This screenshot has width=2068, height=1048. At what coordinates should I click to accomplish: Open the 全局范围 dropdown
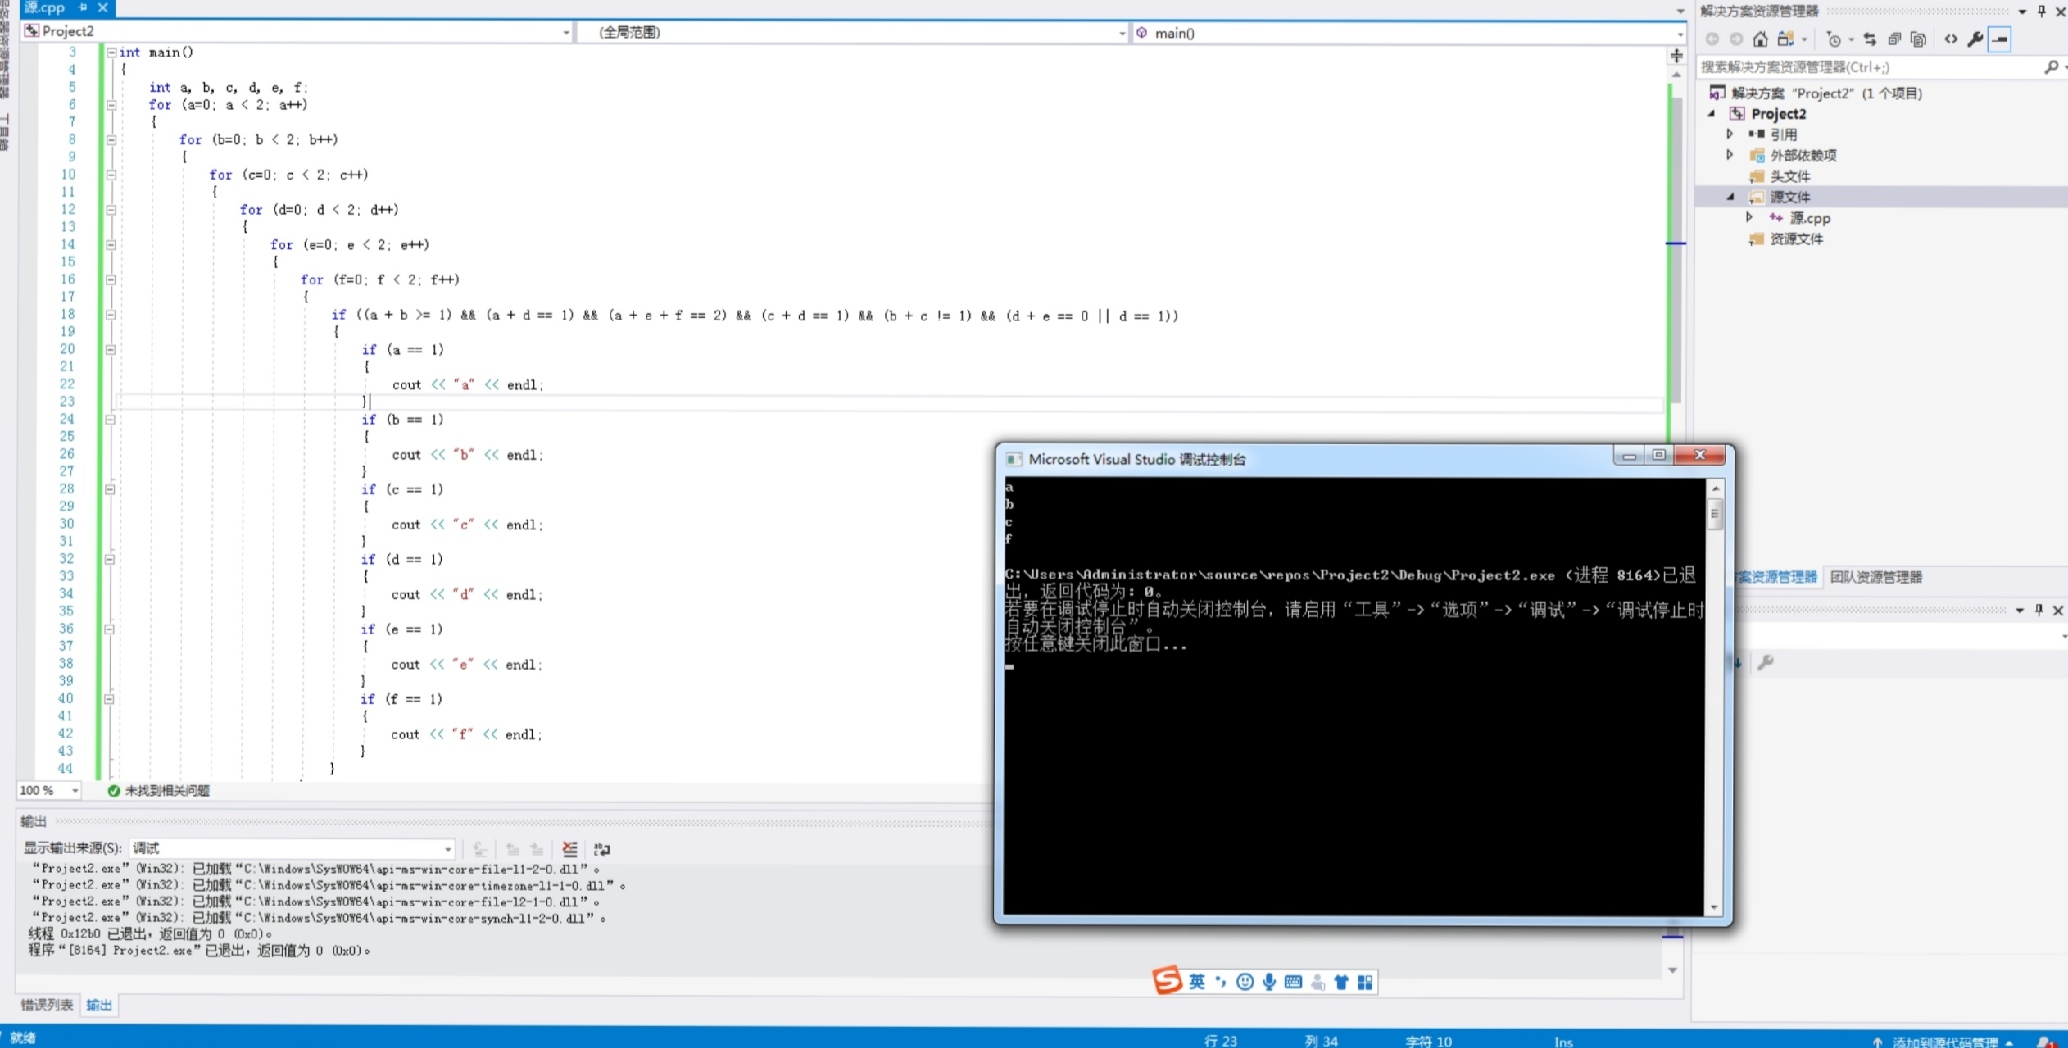(1121, 33)
